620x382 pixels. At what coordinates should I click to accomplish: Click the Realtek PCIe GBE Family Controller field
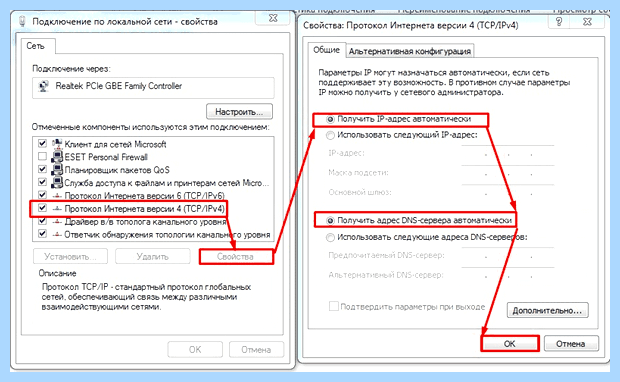point(153,87)
